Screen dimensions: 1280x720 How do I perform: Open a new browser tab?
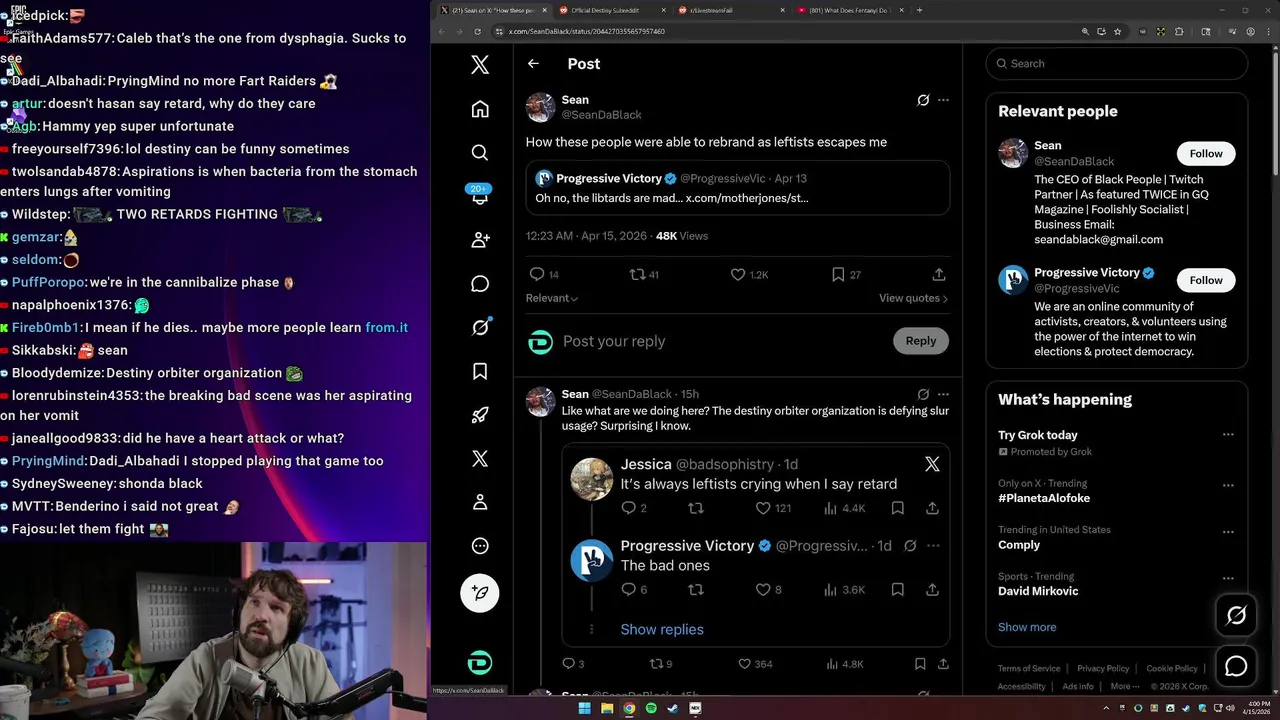919,10
